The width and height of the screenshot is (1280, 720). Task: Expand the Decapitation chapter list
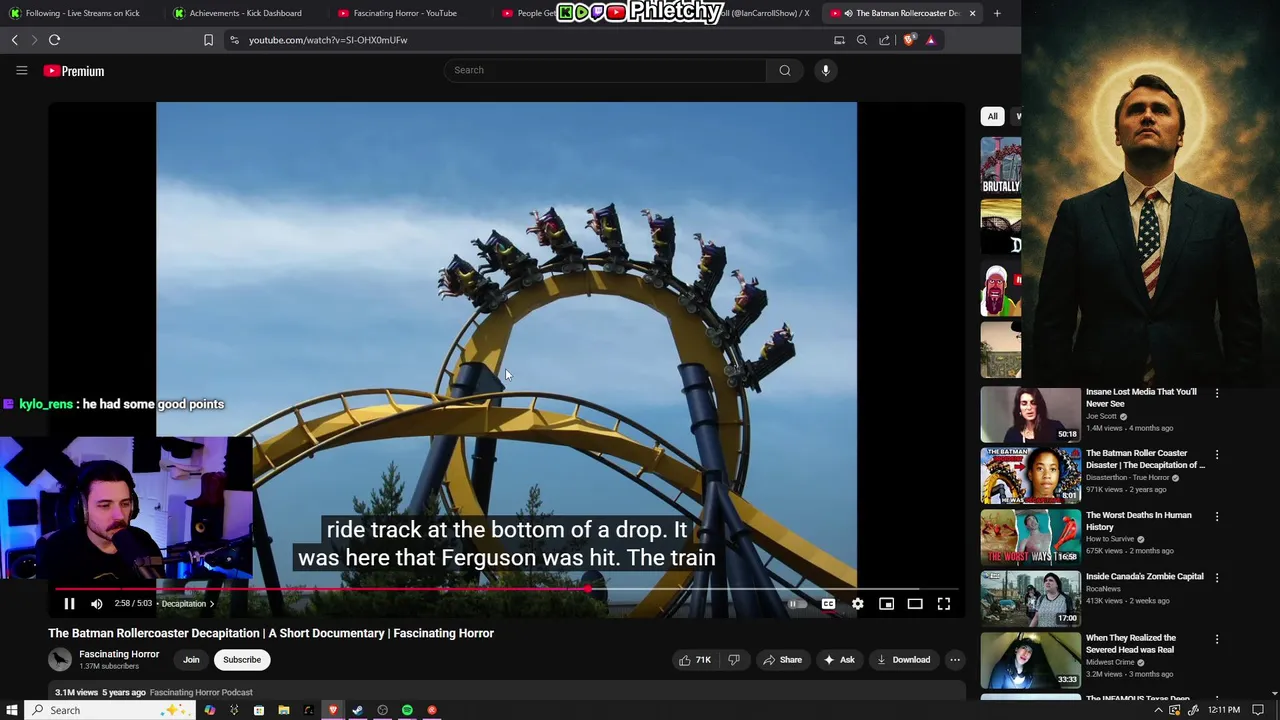[188, 604]
